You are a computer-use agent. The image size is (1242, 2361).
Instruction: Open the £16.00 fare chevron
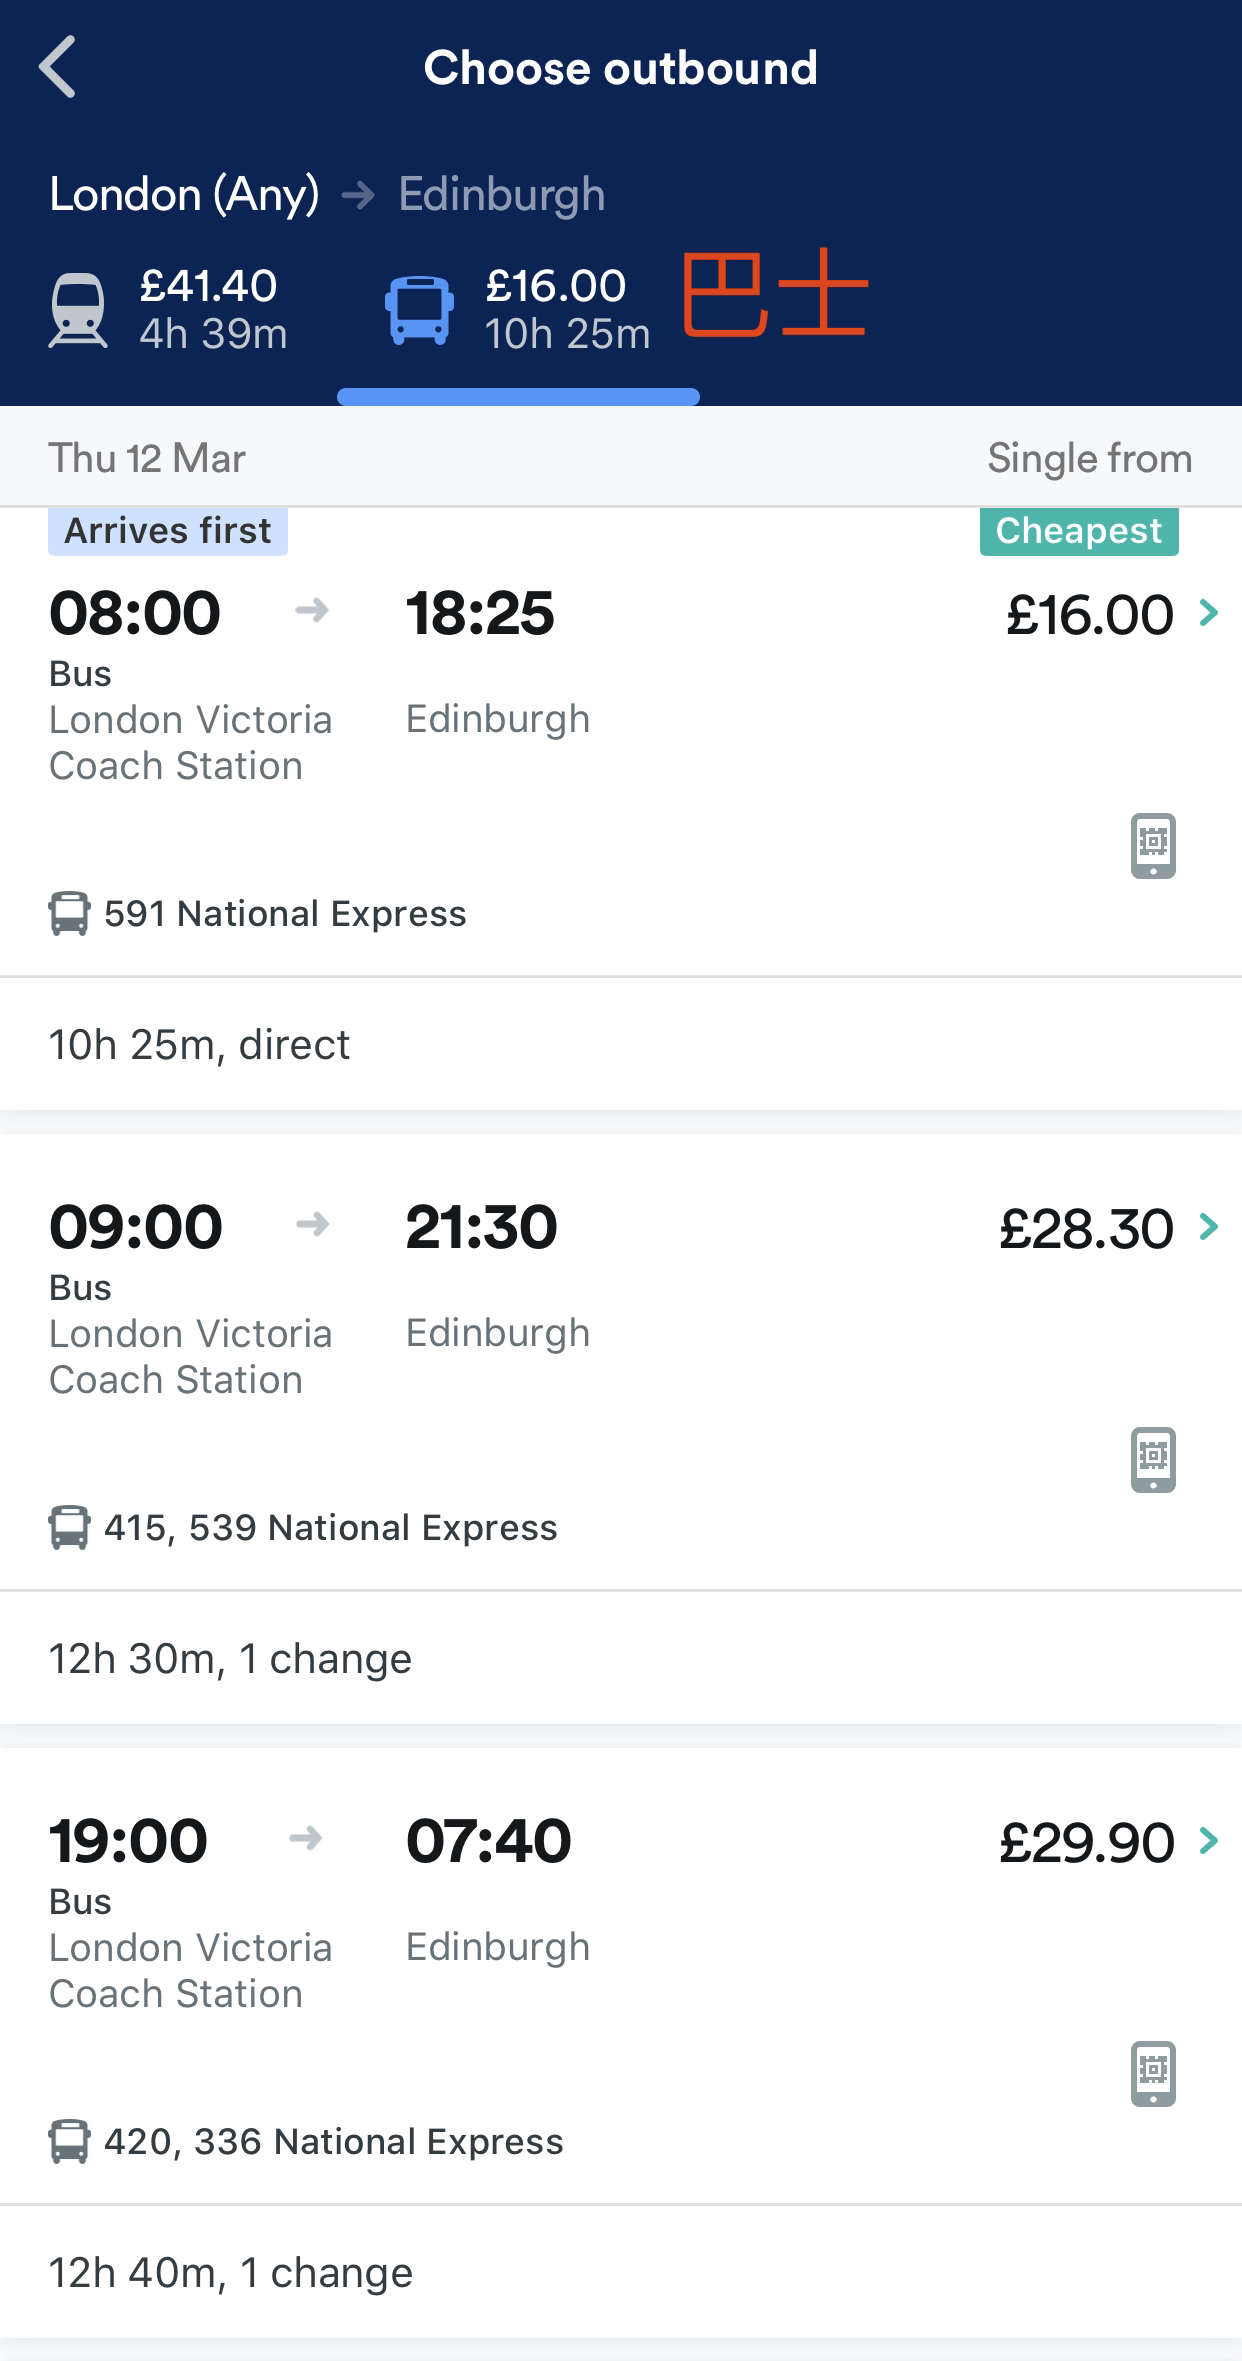(x=1209, y=612)
